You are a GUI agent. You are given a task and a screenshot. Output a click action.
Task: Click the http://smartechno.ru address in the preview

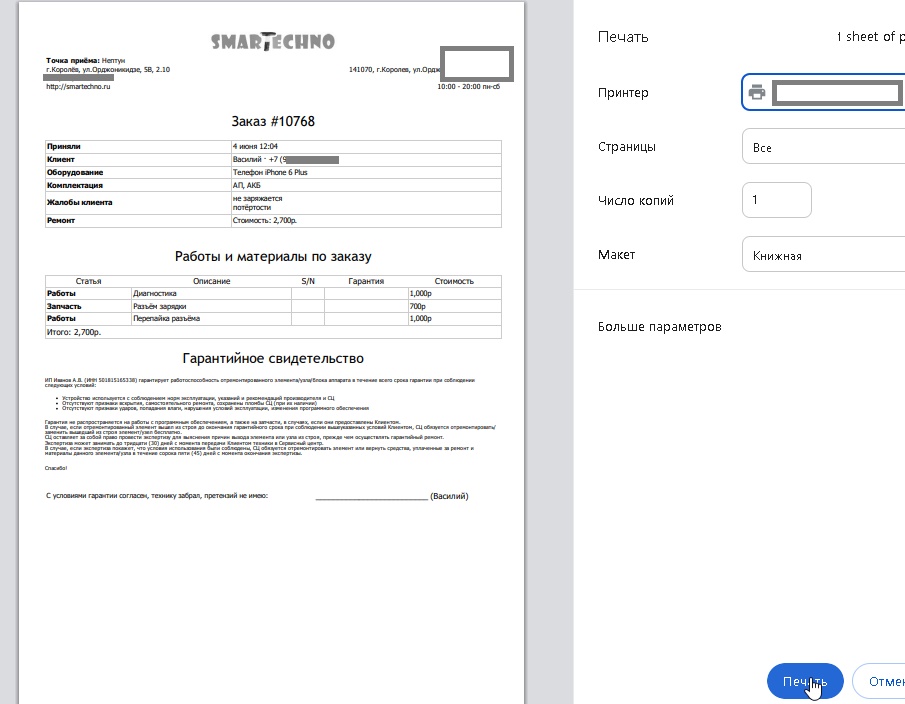pyautogui.click(x=78, y=87)
